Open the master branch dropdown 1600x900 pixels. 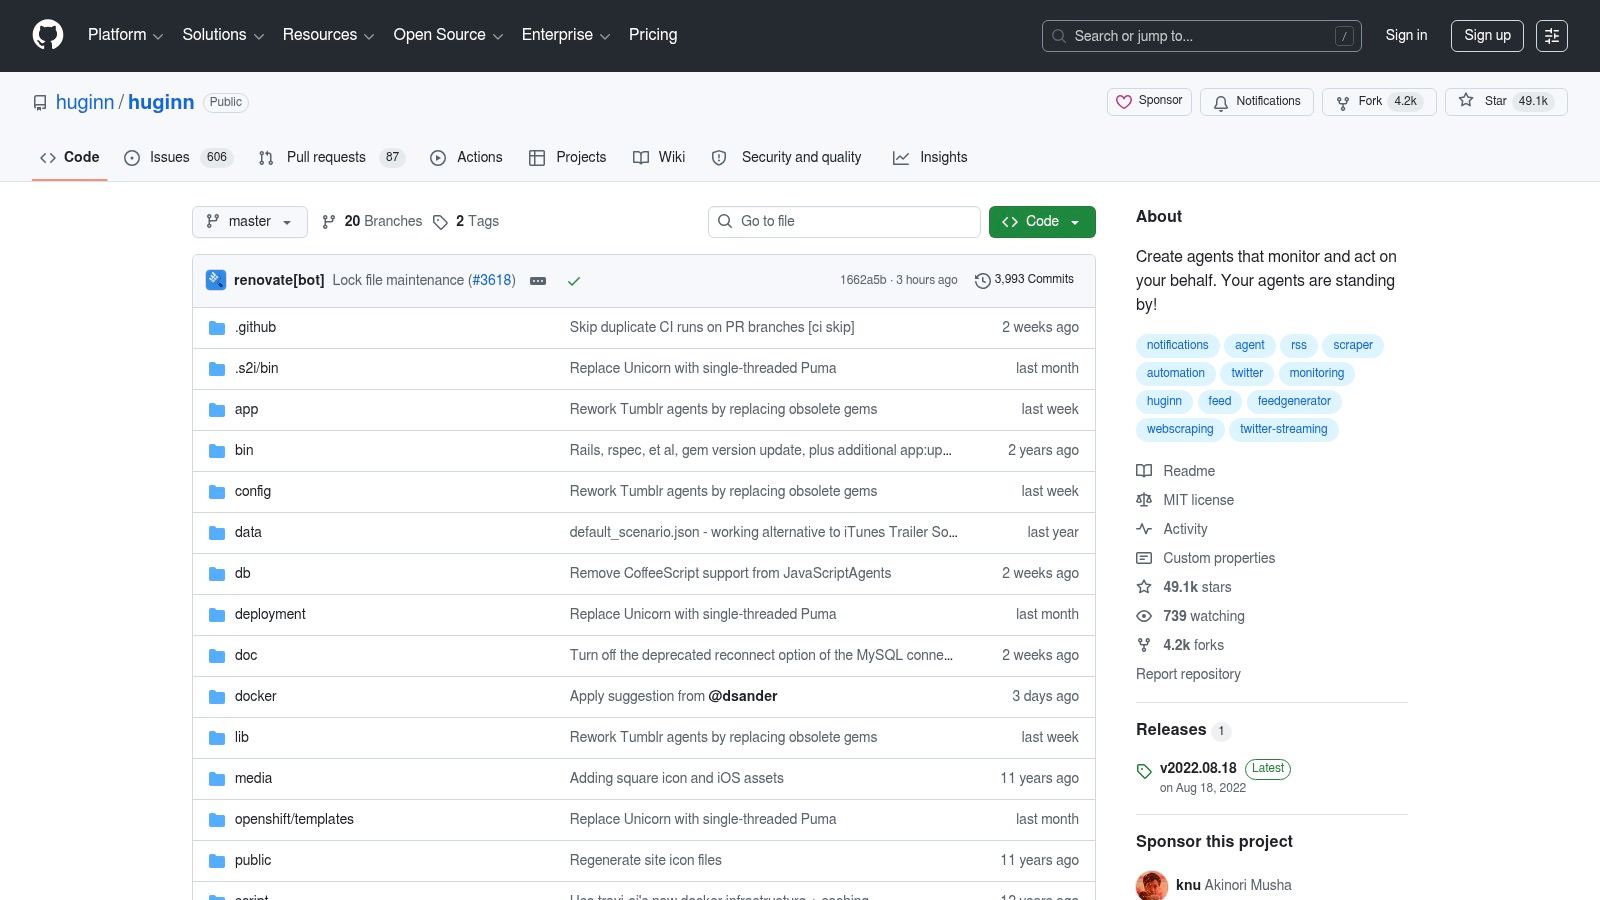tap(250, 222)
